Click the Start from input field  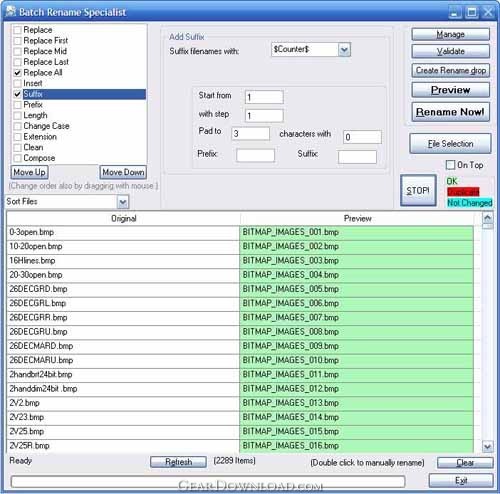[x=264, y=97]
